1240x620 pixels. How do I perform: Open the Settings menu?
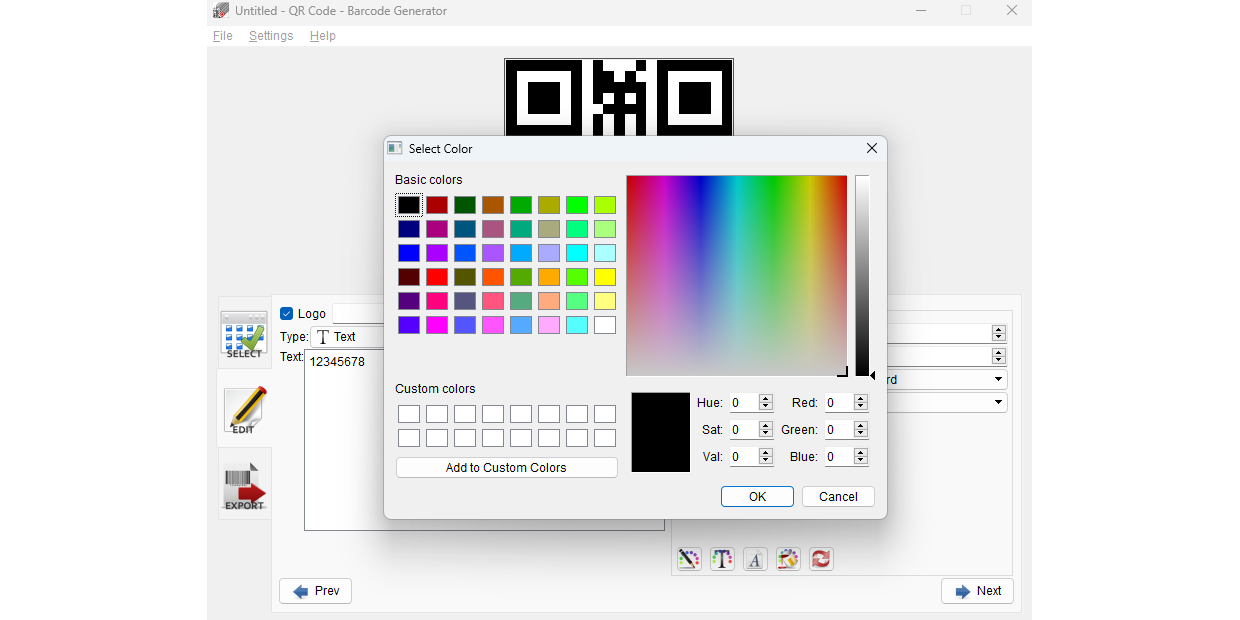pos(271,35)
